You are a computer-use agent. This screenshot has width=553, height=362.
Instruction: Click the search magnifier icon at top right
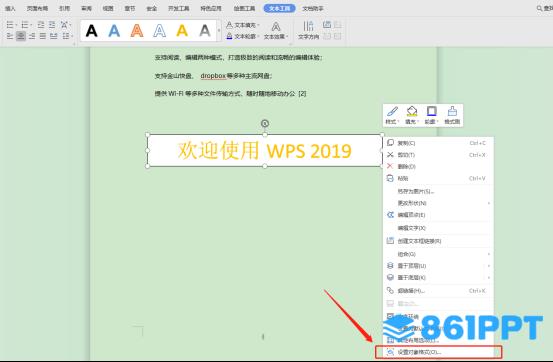540,8
